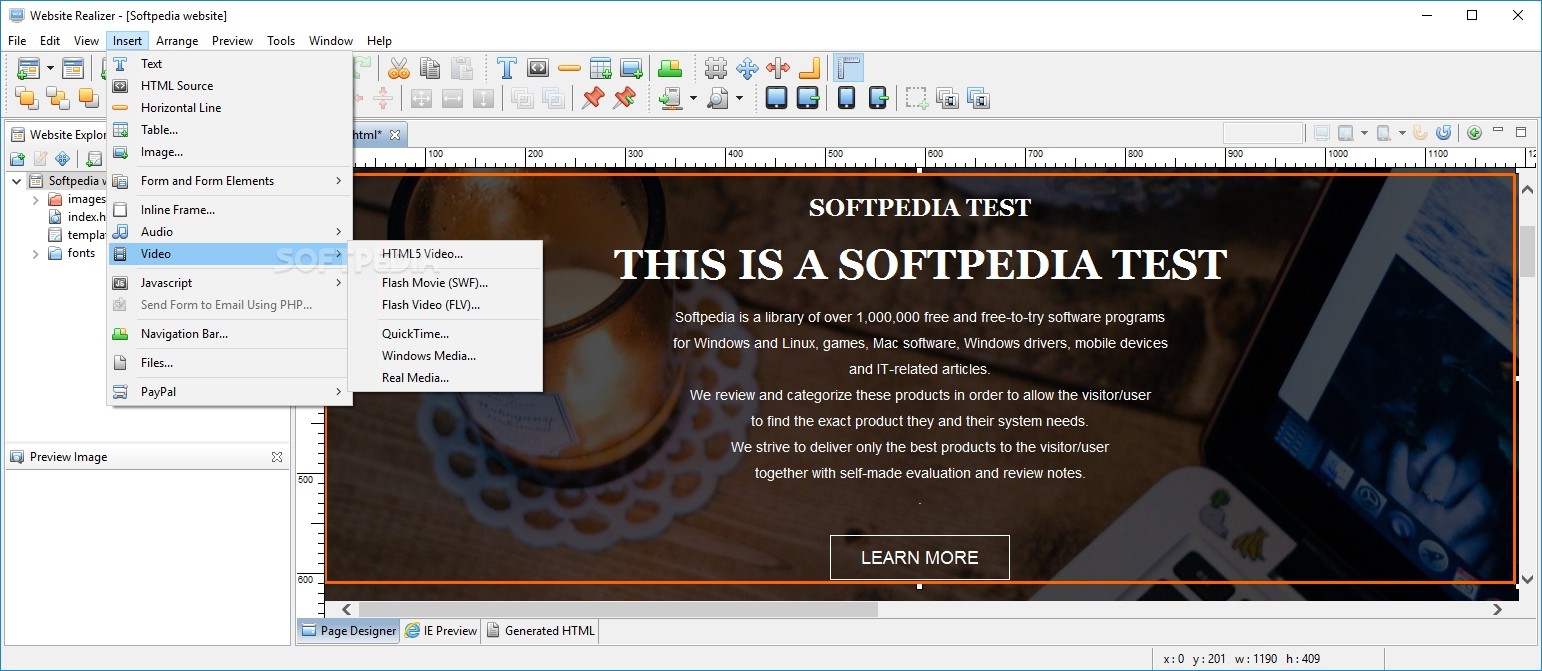Image resolution: width=1542 pixels, height=671 pixels.
Task: Click the orange corner guide icon
Action: 809,68
